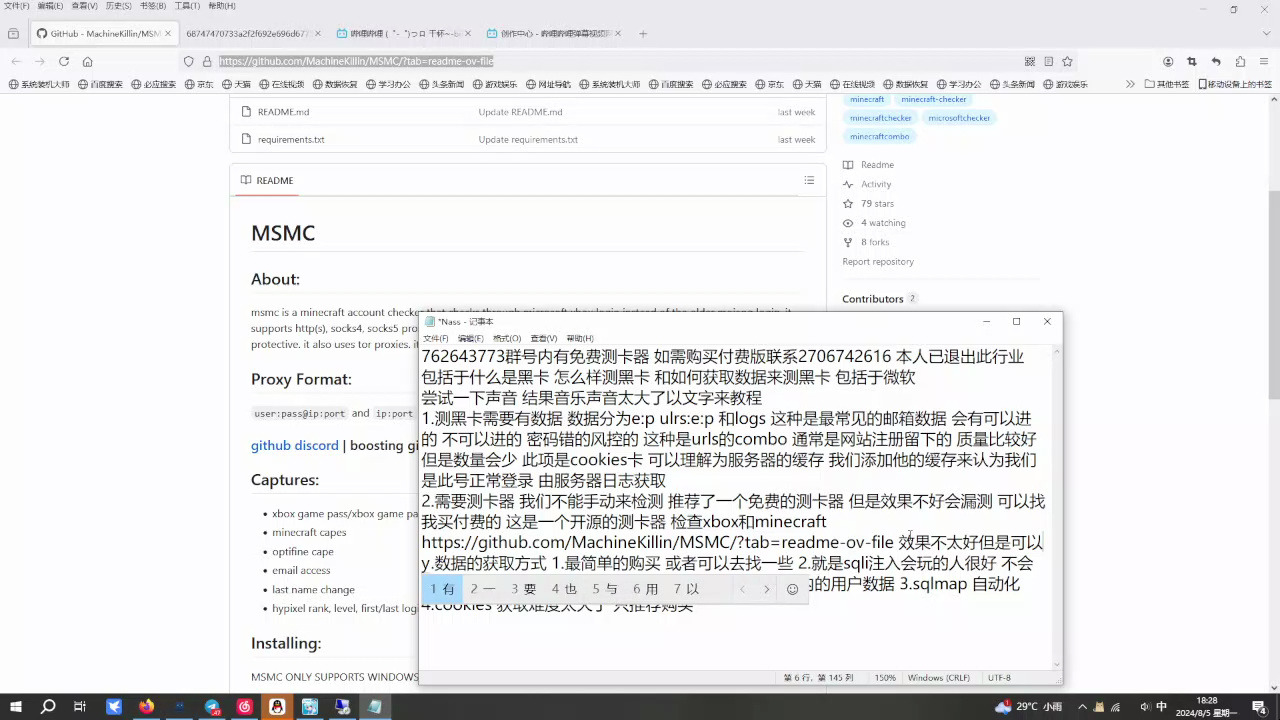Click the microsoftchecker topic tag
Screen dimensions: 1280x720
[x=959, y=118]
